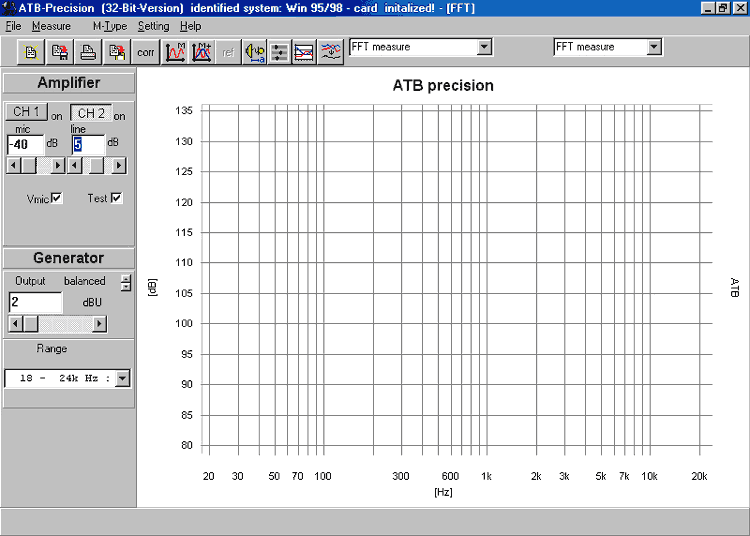Uncheck the Vmic checkbox
This screenshot has width=750, height=536.
(56, 197)
